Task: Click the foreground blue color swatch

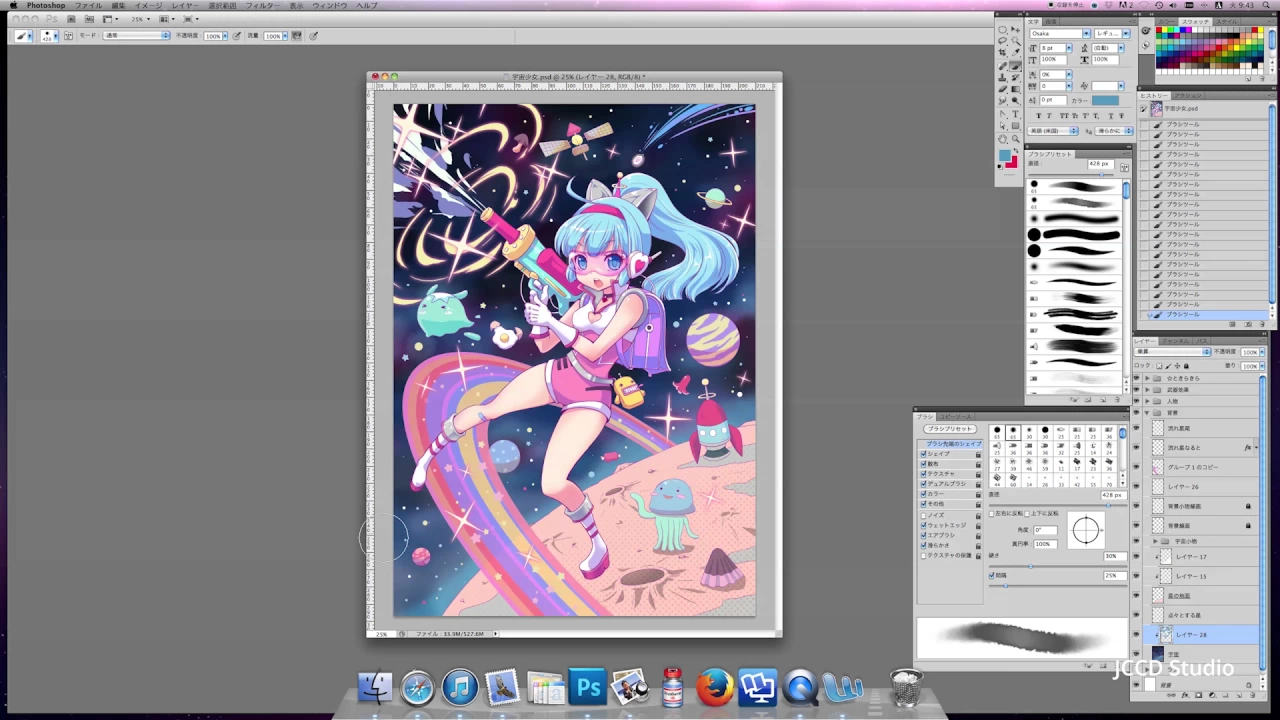Action: (x=1005, y=155)
